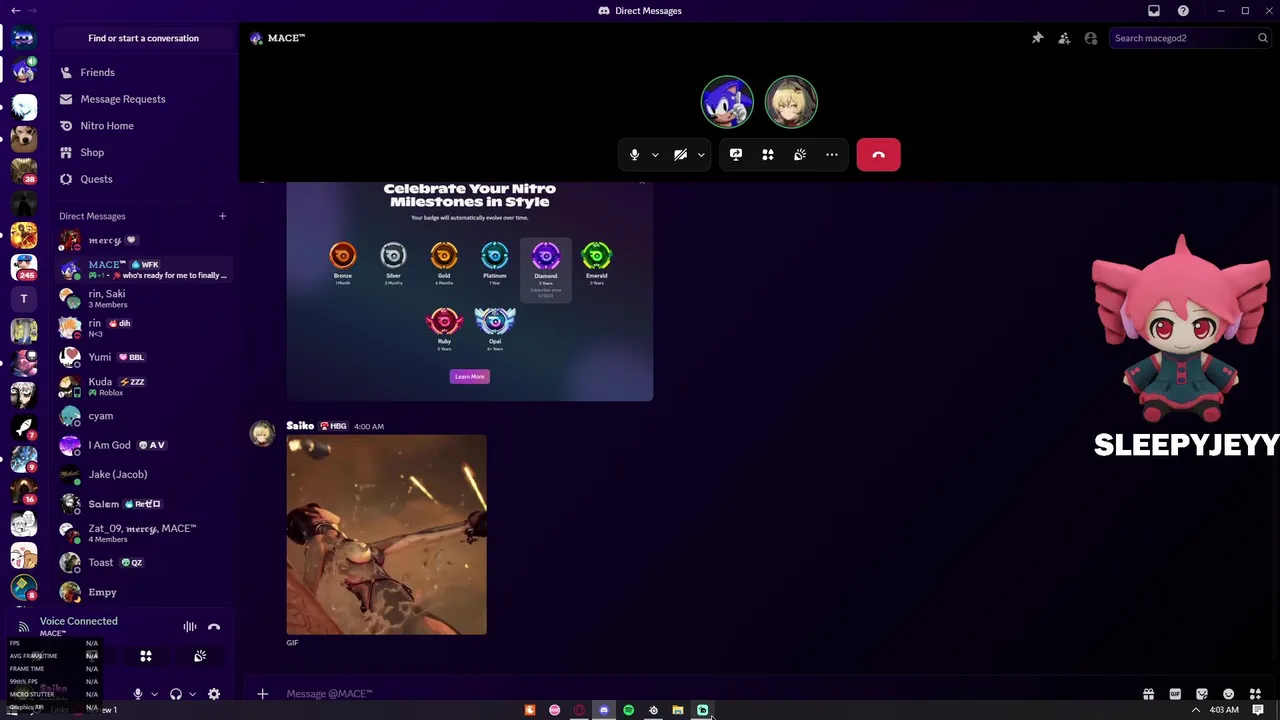The height and width of the screenshot is (720, 1280).
Task: Open microphone options arrow in call controls
Action: pyautogui.click(x=655, y=155)
